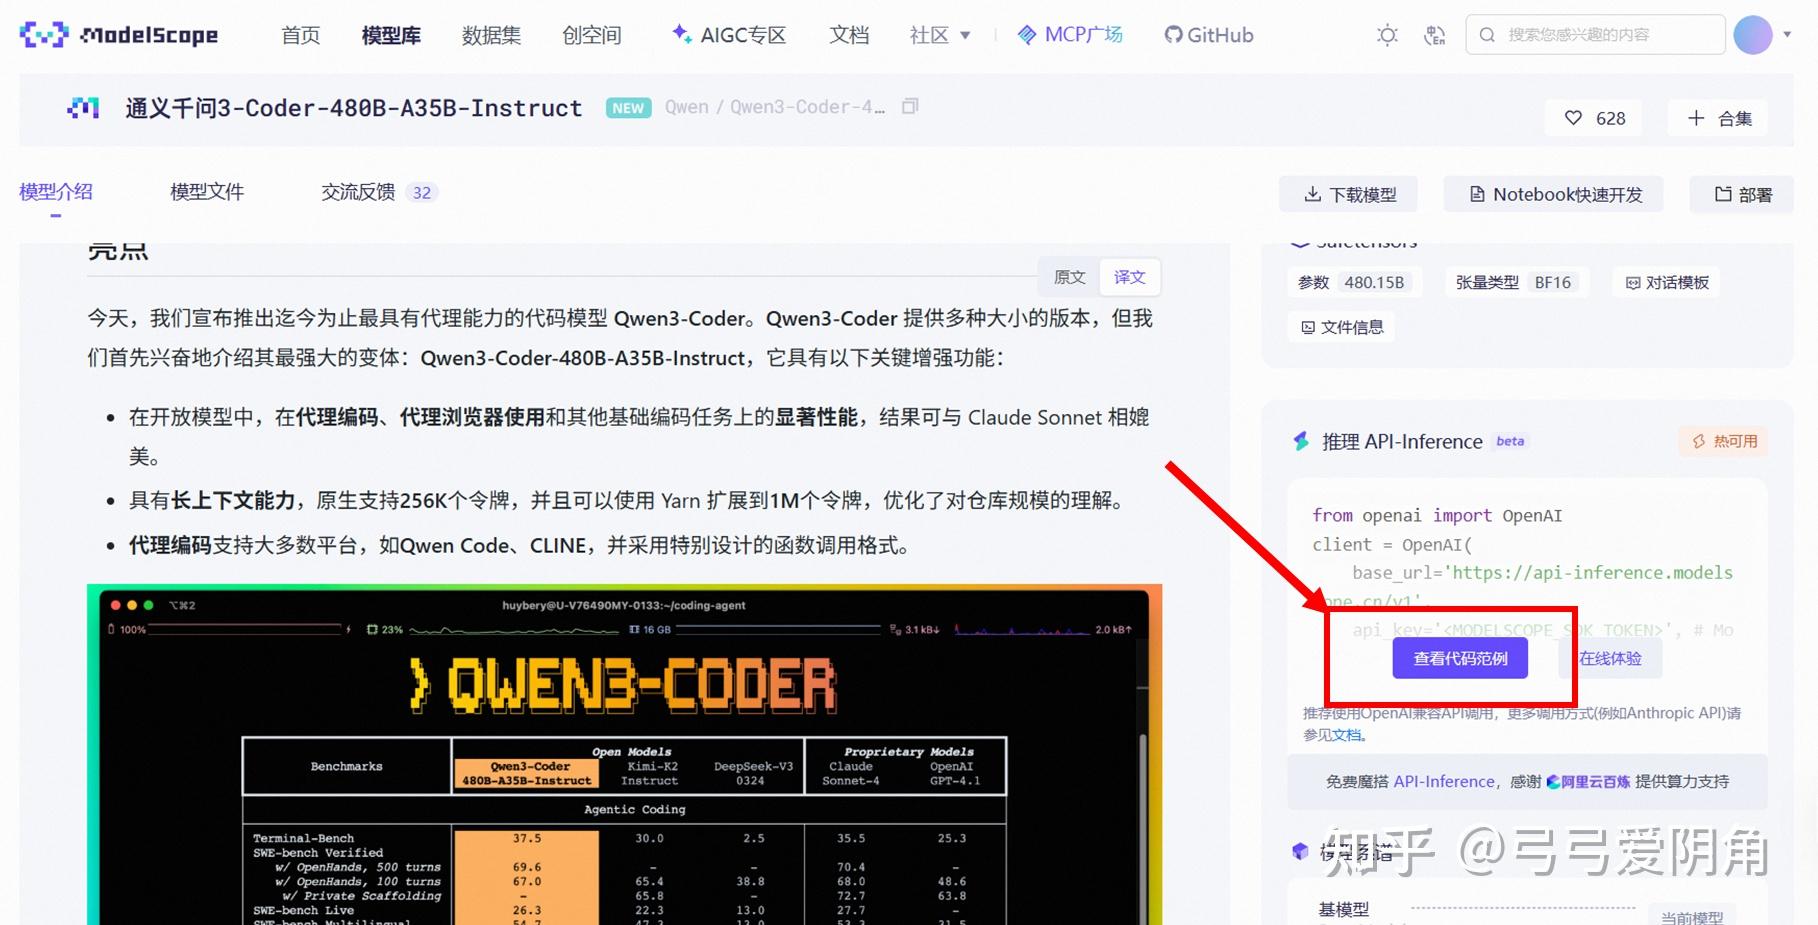Image resolution: width=1818 pixels, height=925 pixels.
Task: Open the user avatar profile
Action: [1753, 35]
